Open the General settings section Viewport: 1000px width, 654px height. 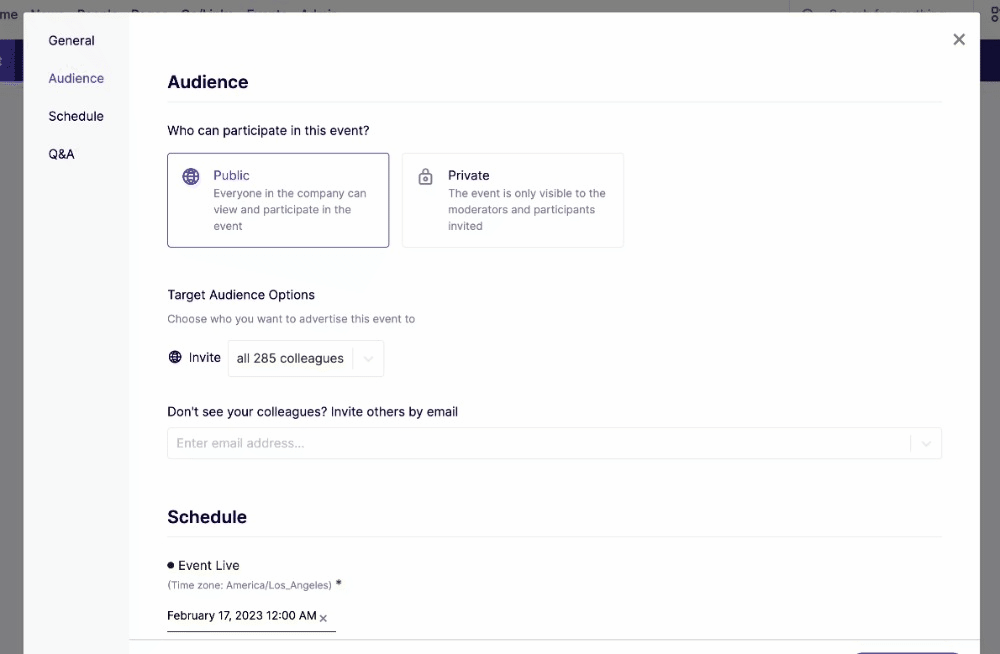click(x=71, y=41)
